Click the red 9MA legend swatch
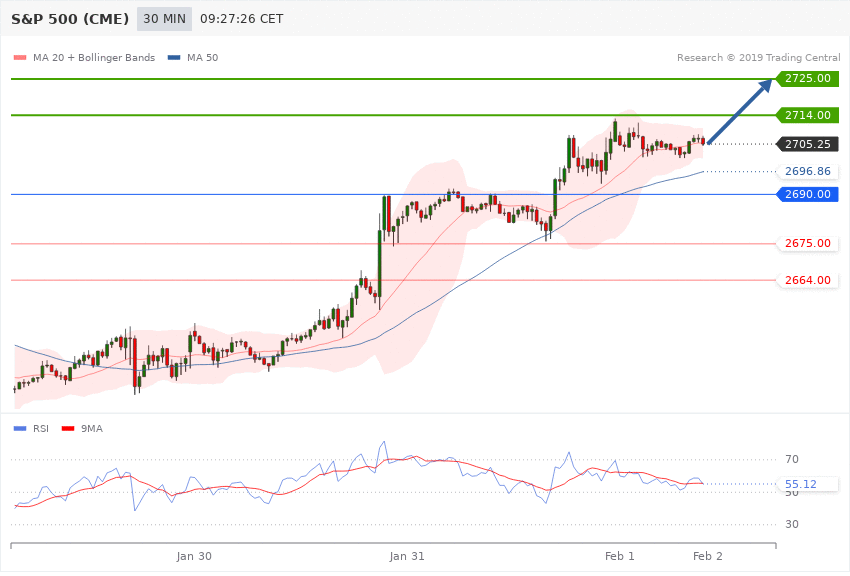 click(x=68, y=429)
